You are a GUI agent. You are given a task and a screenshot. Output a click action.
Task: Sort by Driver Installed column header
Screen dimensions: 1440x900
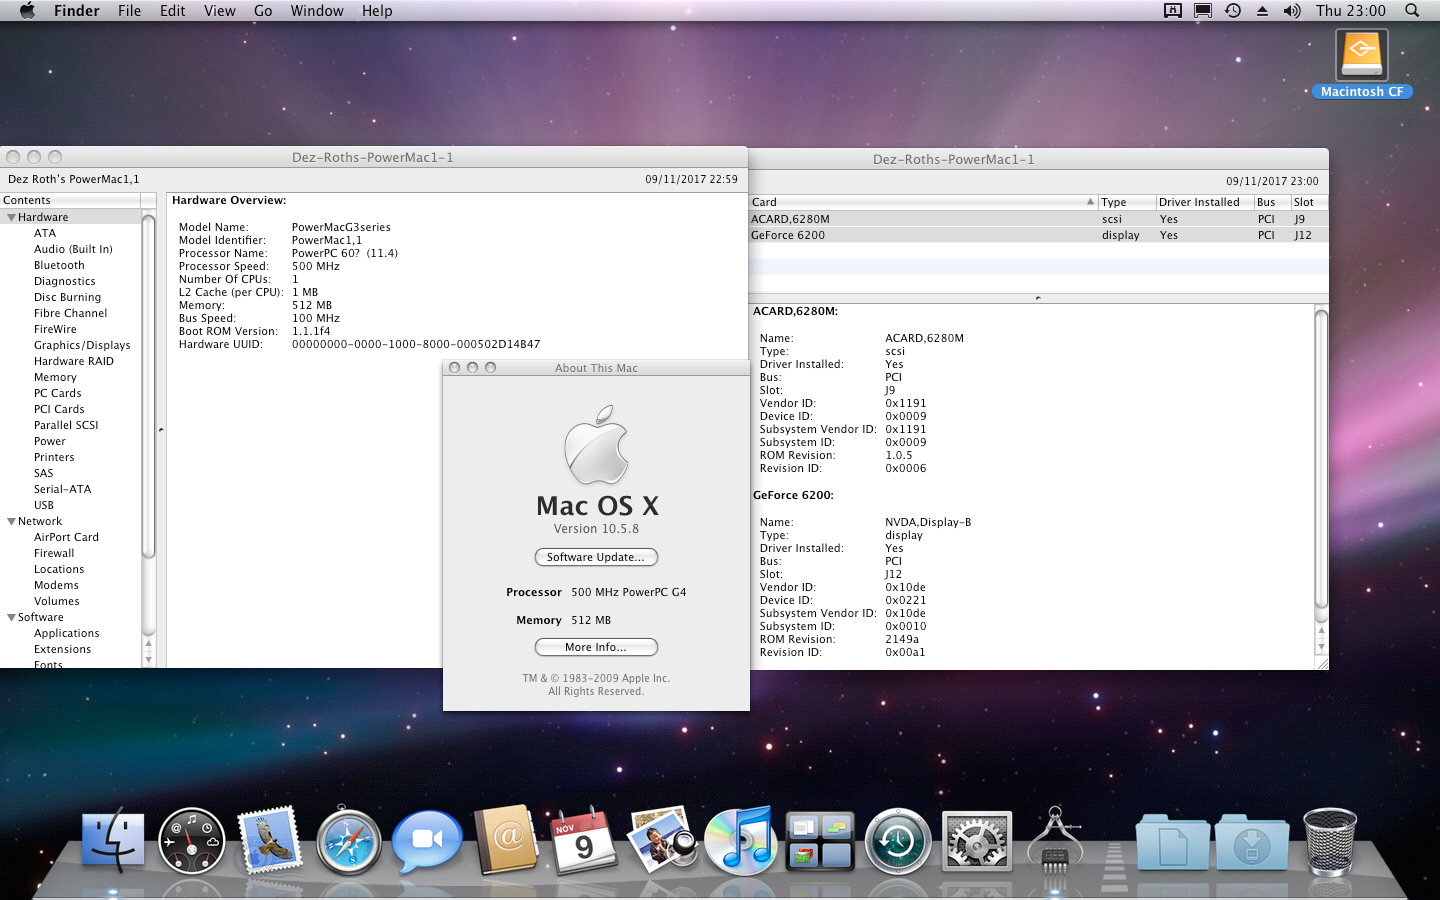click(x=1204, y=202)
